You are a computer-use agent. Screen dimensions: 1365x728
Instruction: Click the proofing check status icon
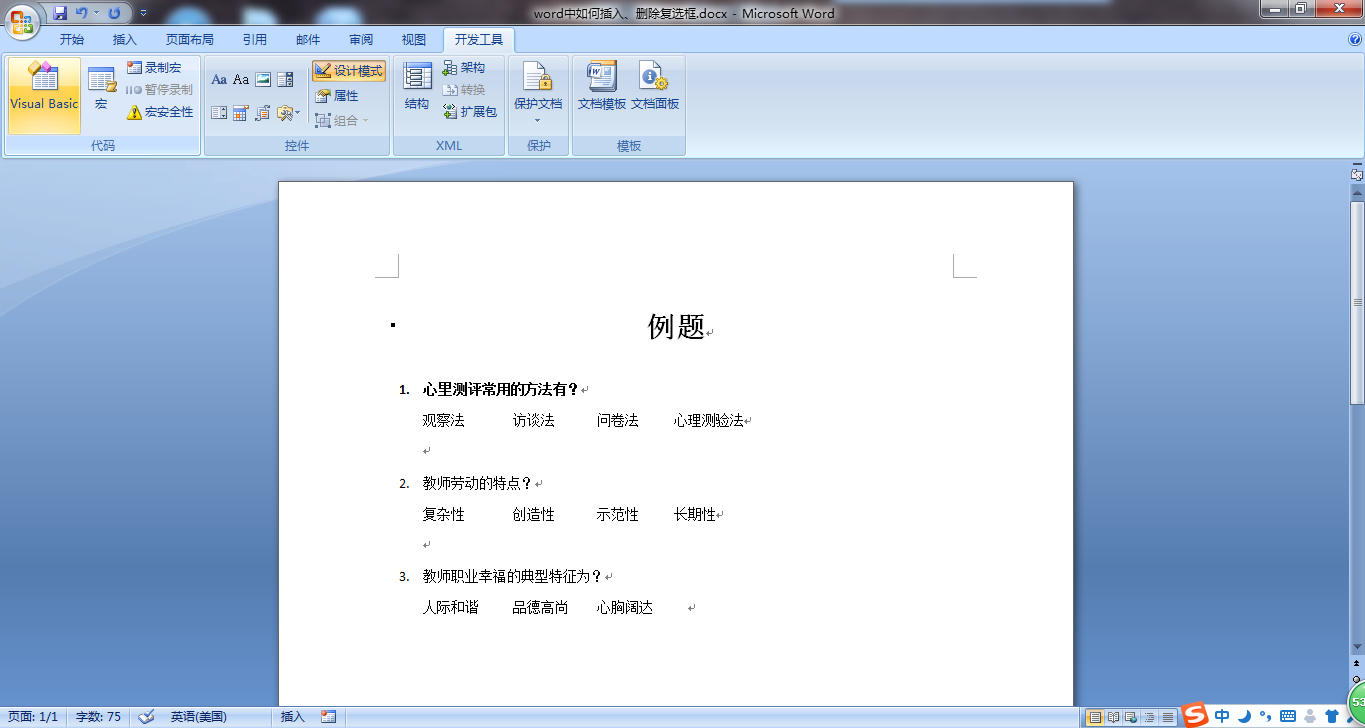(x=146, y=717)
